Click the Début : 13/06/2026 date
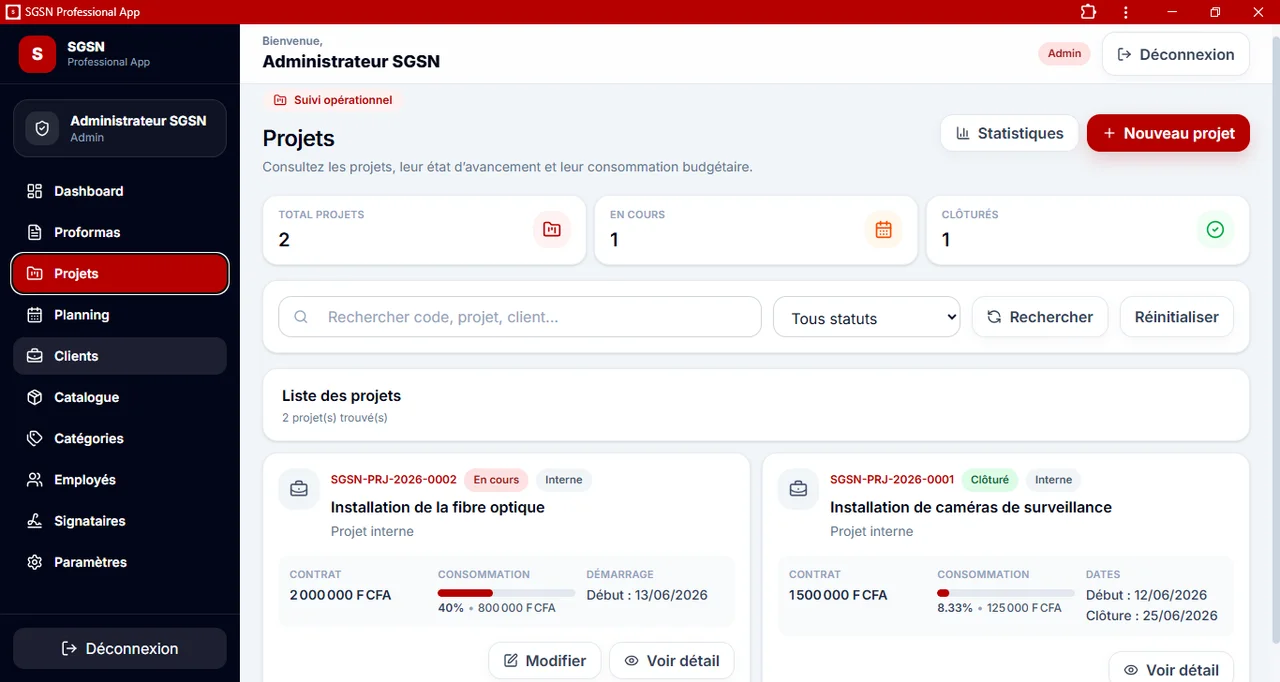 click(647, 595)
